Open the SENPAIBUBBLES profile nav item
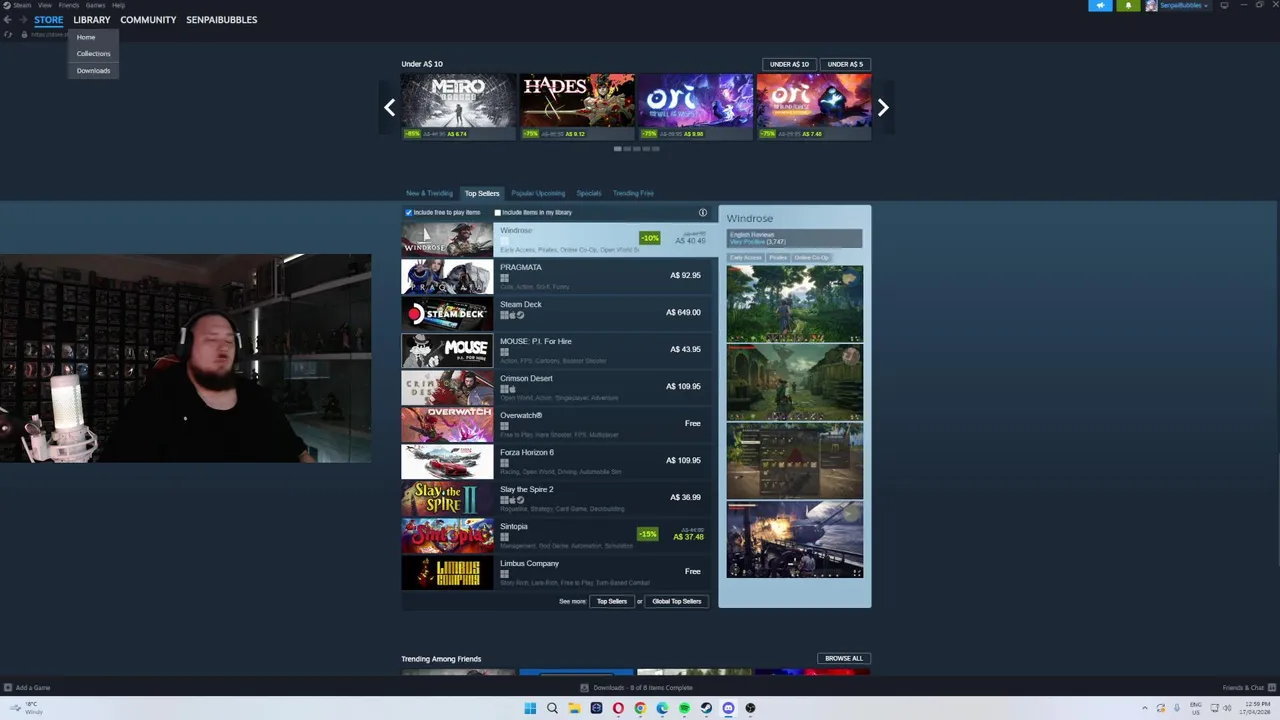1280x720 pixels. click(x=221, y=20)
